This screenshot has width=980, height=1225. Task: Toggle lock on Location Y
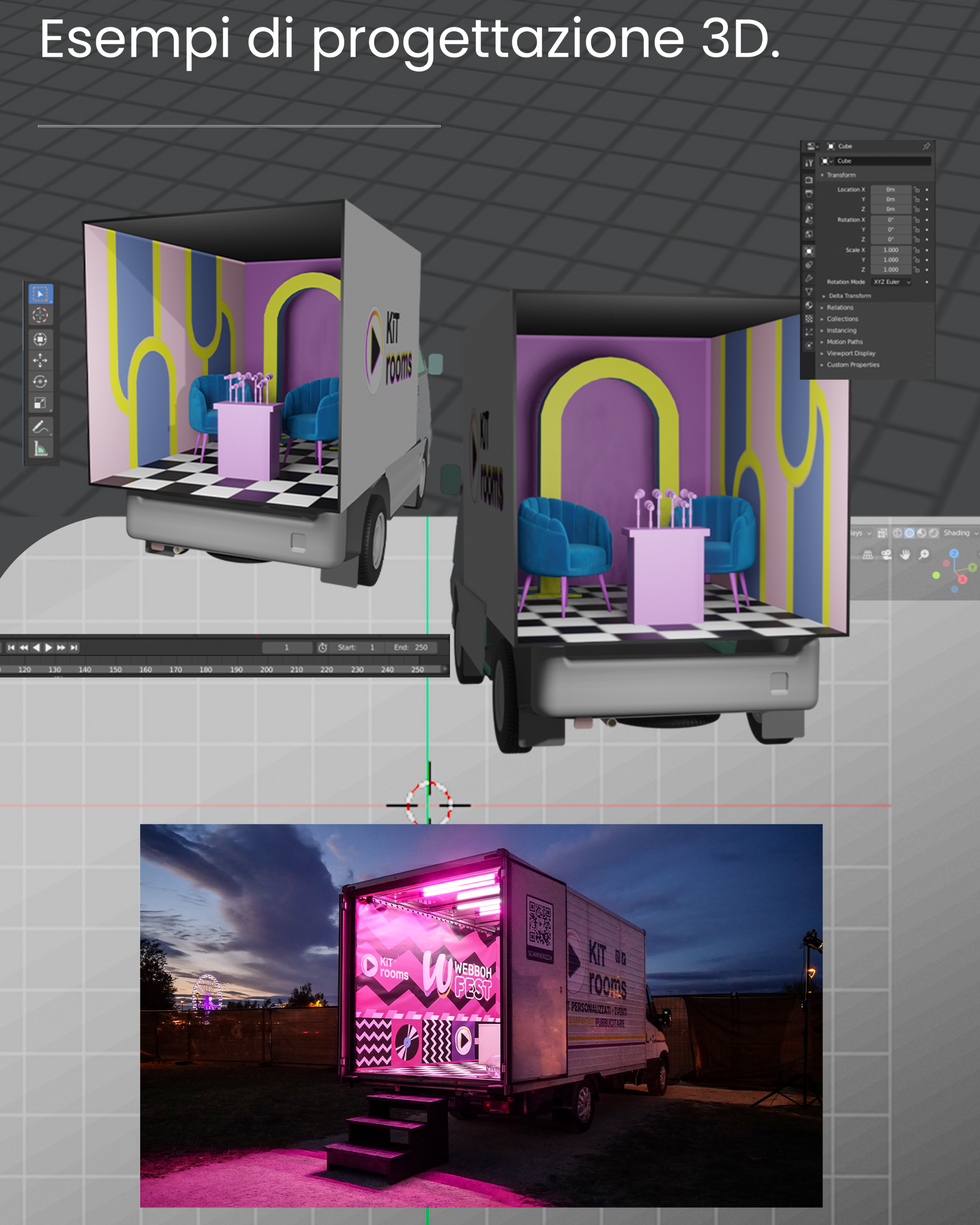(x=916, y=199)
